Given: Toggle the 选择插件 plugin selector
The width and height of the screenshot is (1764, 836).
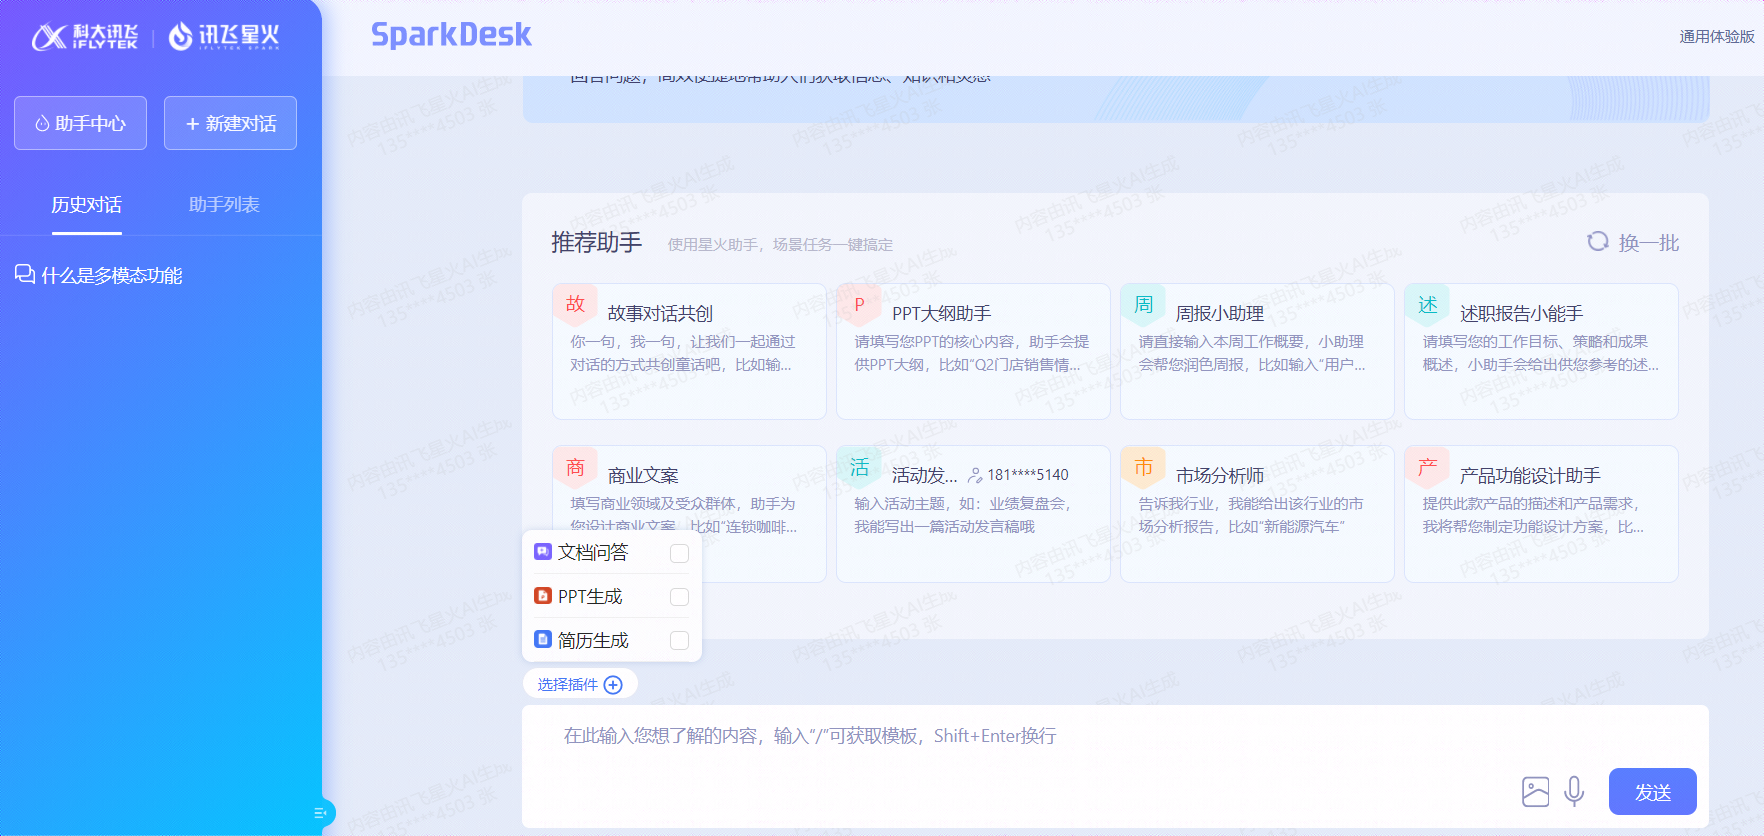Looking at the screenshot, I should coord(580,684).
